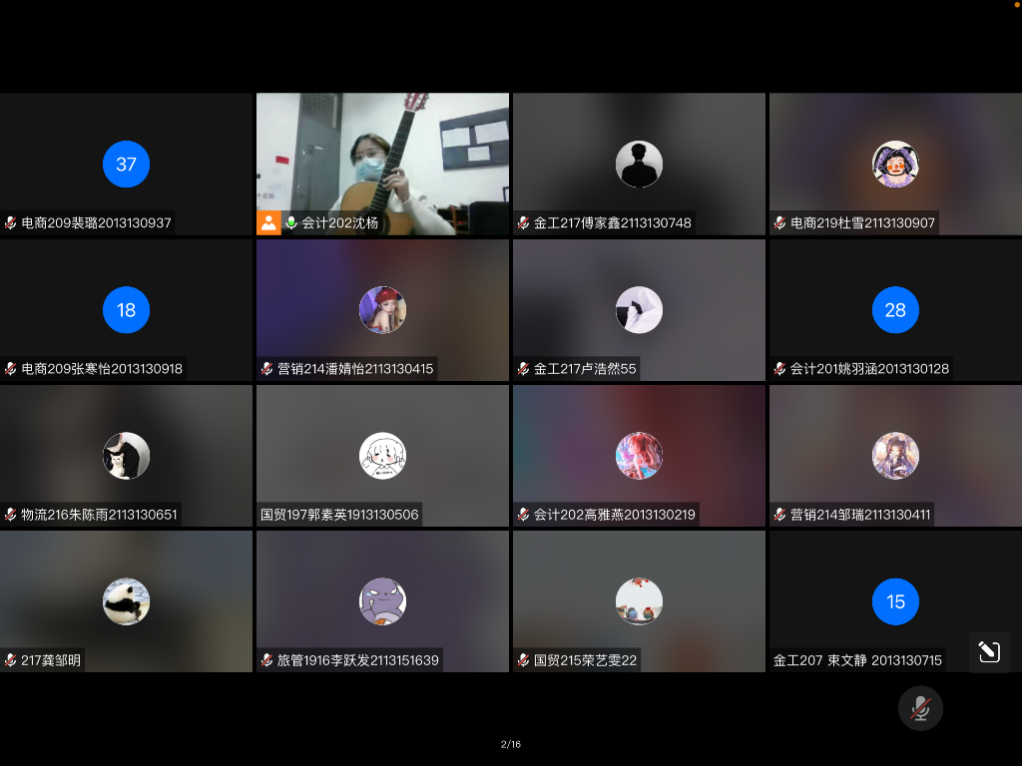This screenshot has width=1022, height=766.
Task: Click the orange host icon beside 会计202沈杨
Action: coord(269,222)
